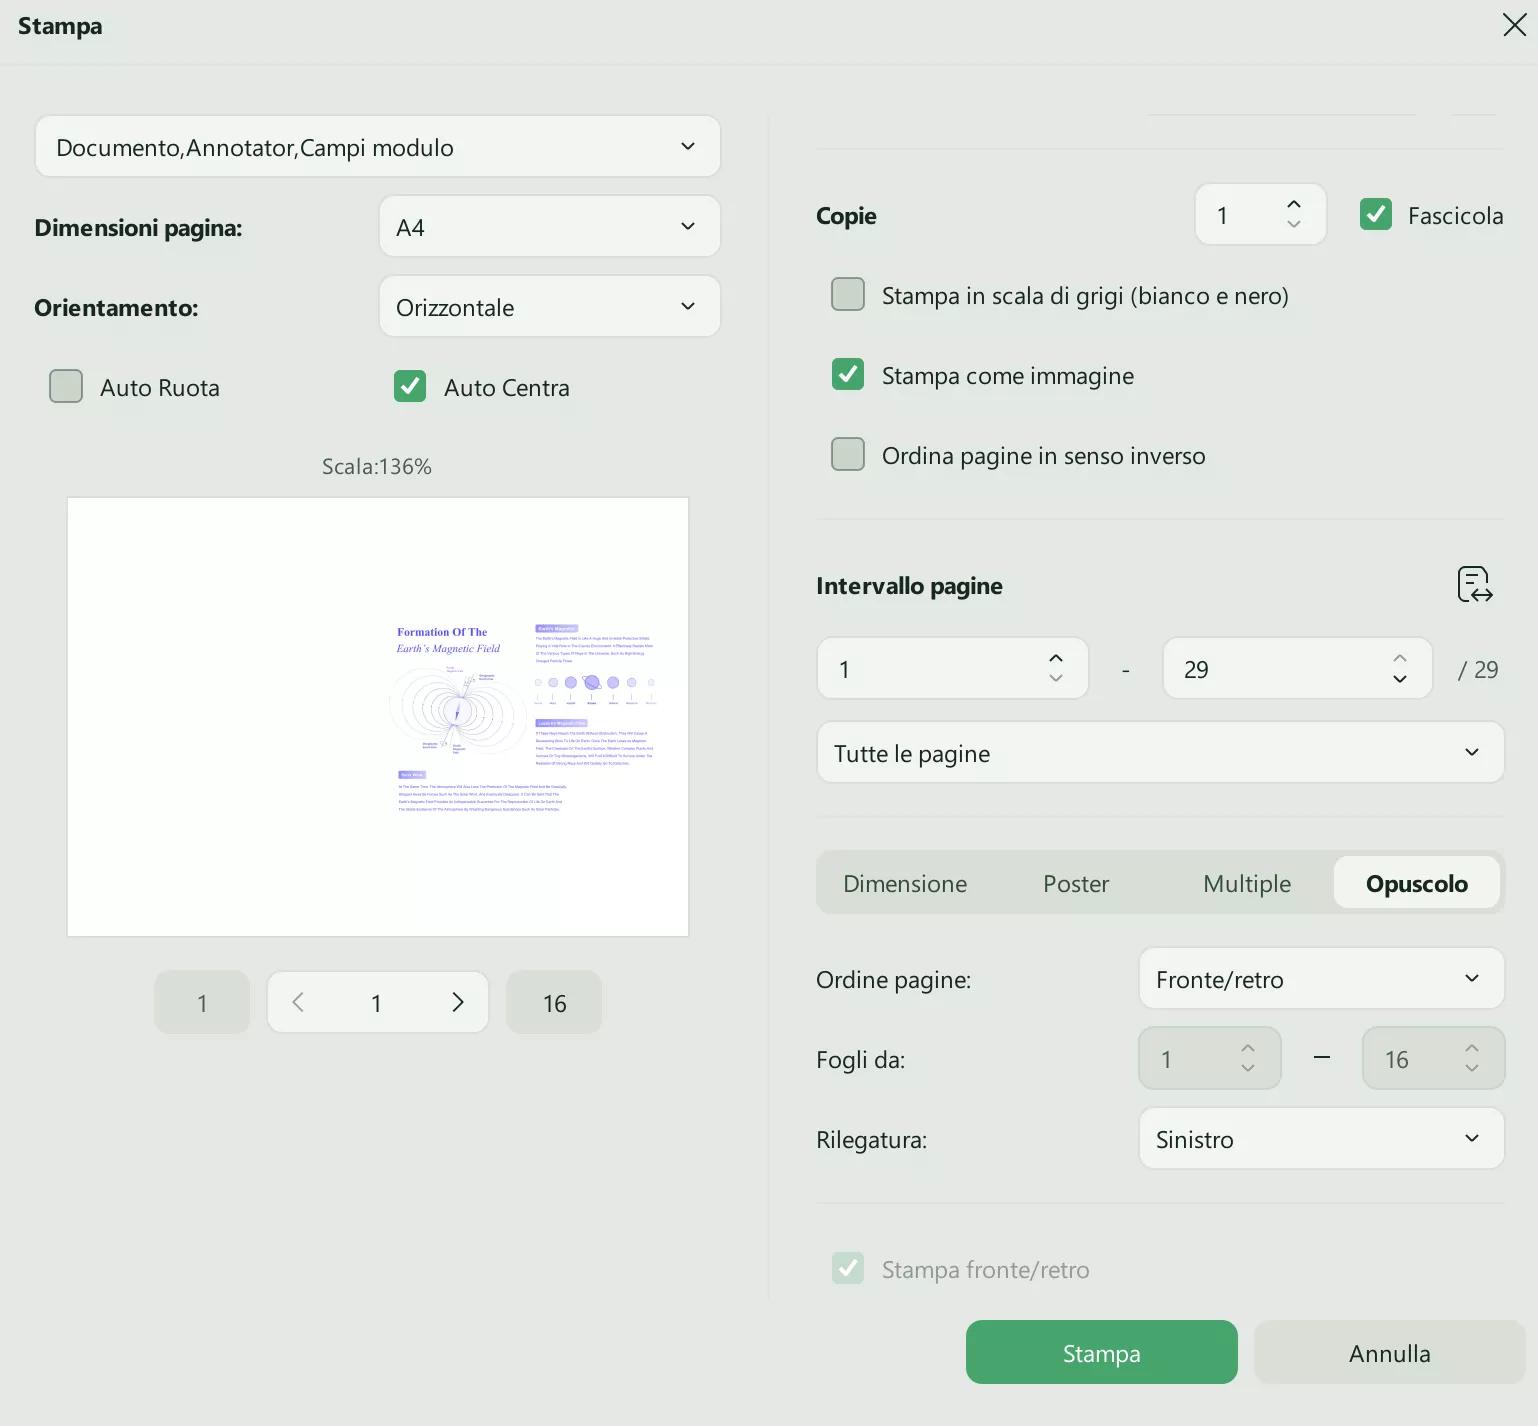
Task: Expand the Rilegatura Sinistro dropdown
Action: point(1321,1139)
